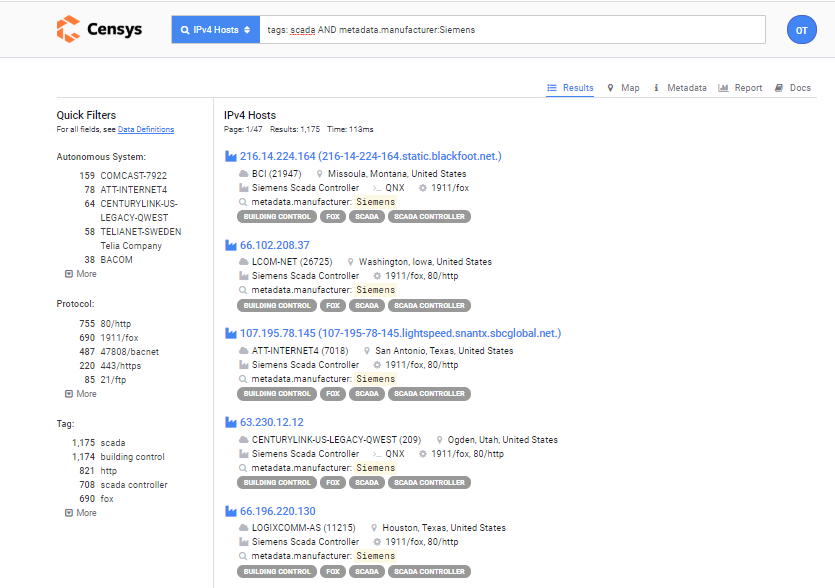Expand More under Autonomous System
Image resolution: width=835 pixels, height=588 pixels.
tap(81, 274)
